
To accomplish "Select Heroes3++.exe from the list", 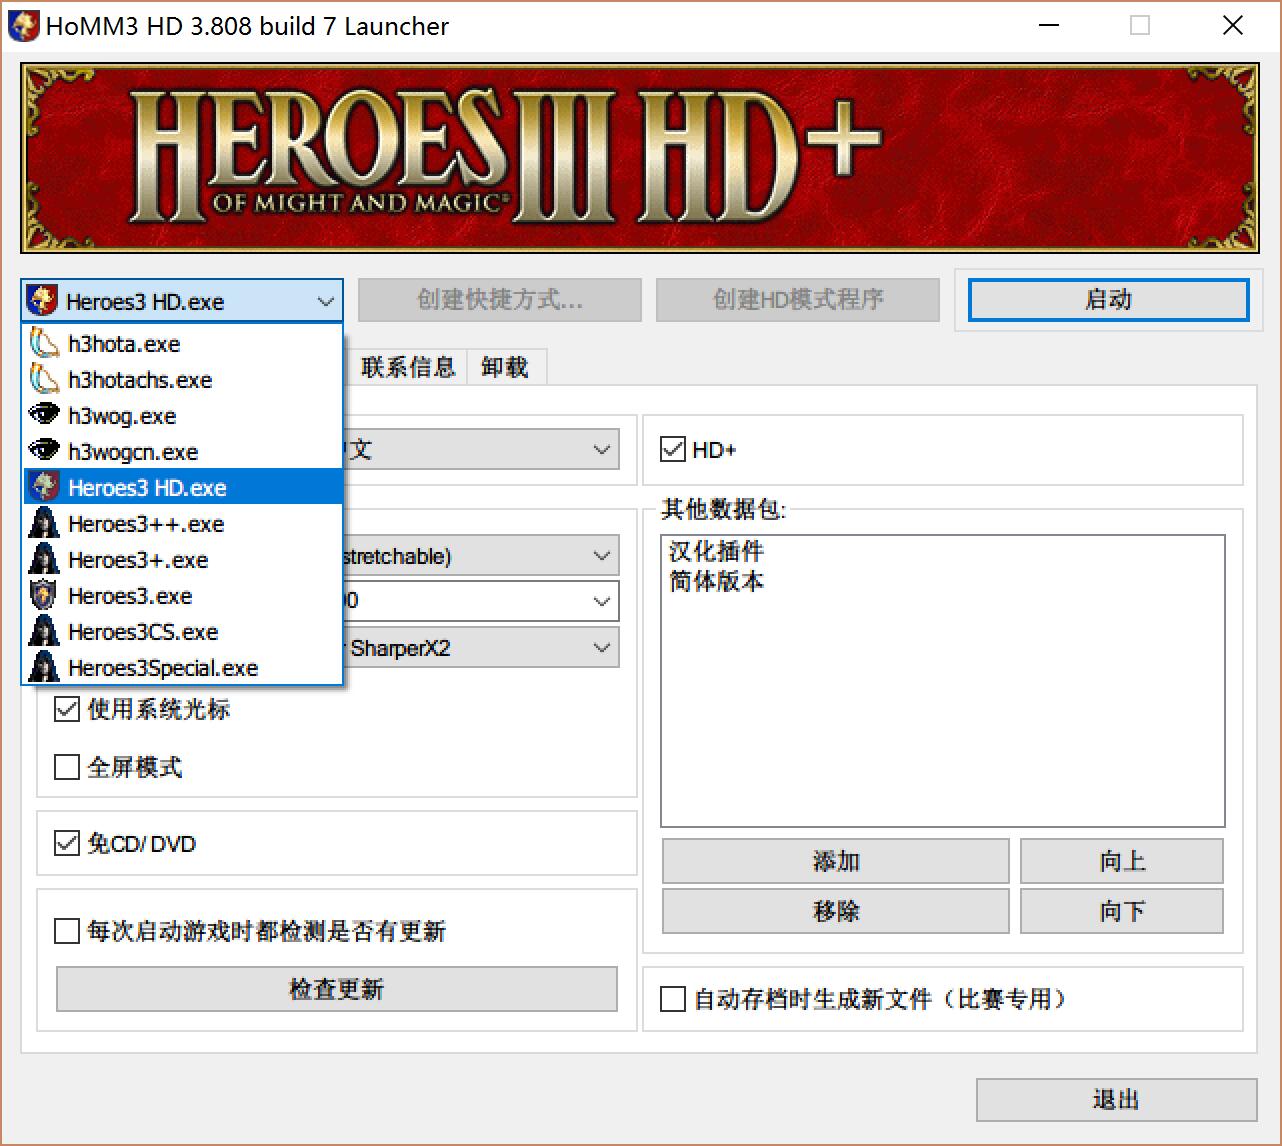I will pyautogui.click(x=183, y=523).
